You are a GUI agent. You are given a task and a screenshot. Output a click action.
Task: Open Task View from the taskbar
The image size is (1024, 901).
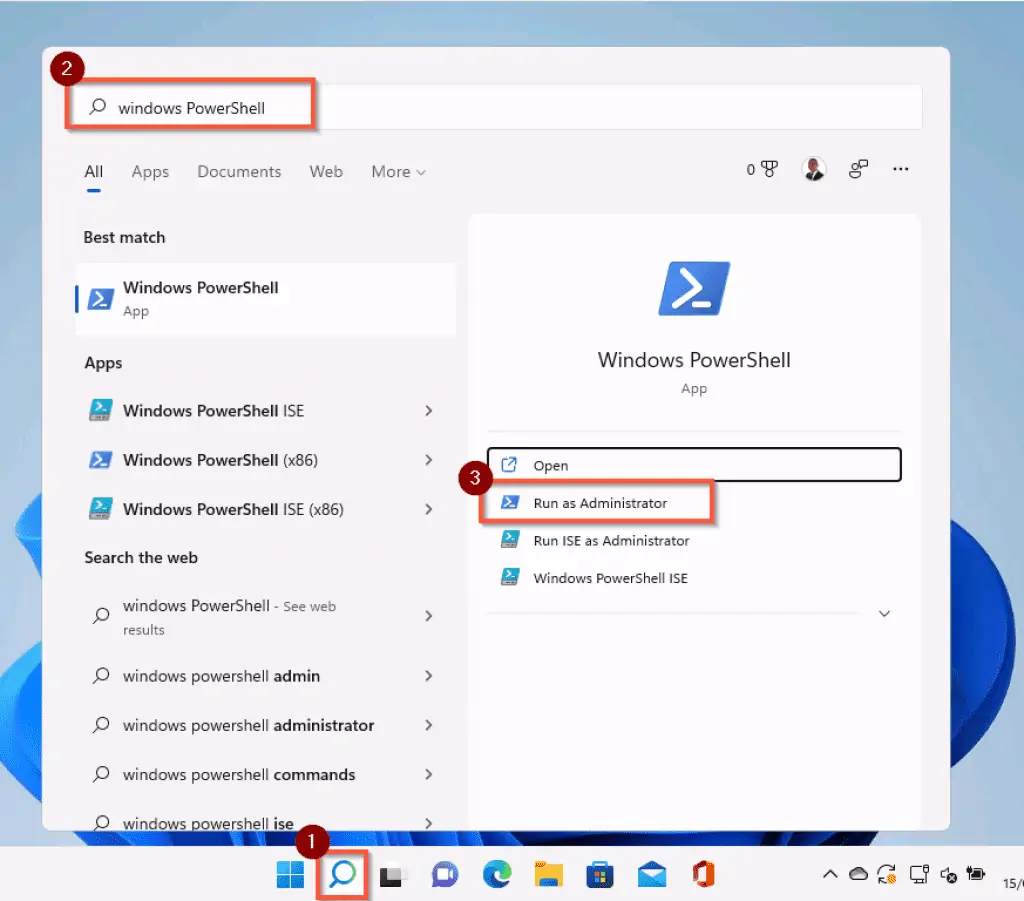coord(392,875)
